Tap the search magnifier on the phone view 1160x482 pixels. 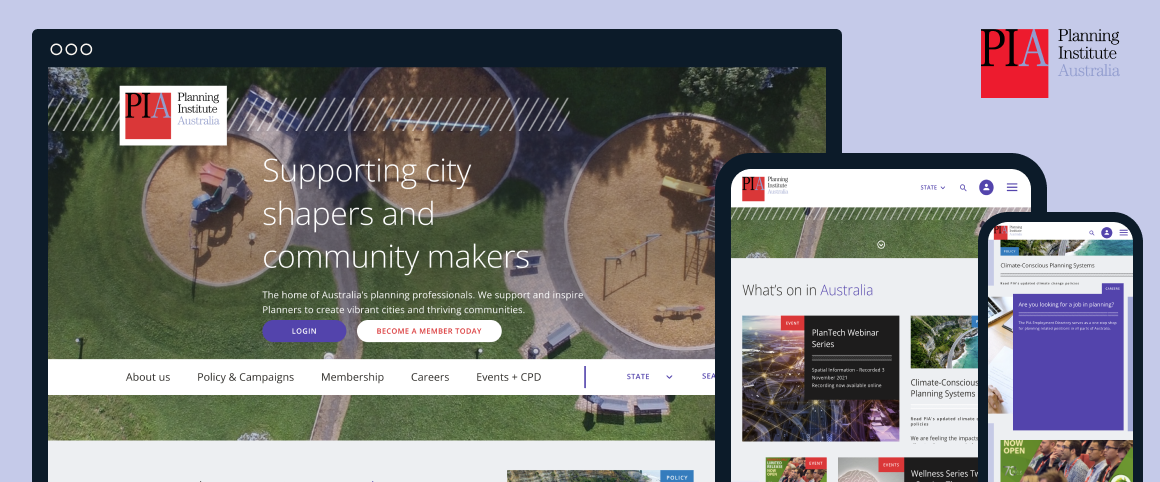pos(1092,233)
